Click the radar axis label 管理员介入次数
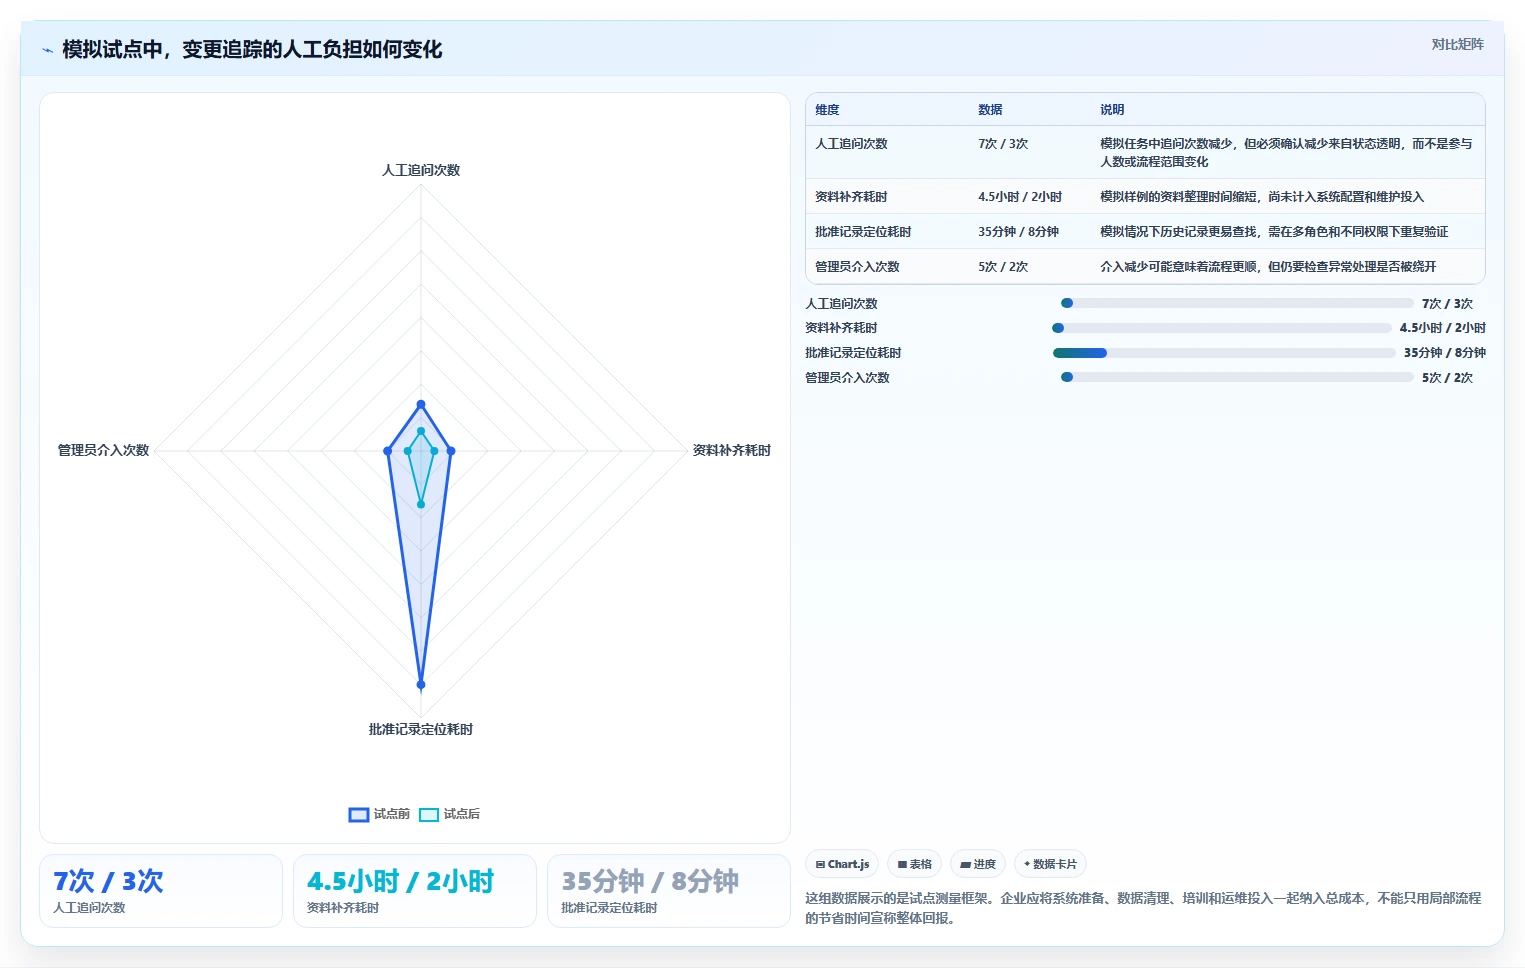 (x=103, y=451)
